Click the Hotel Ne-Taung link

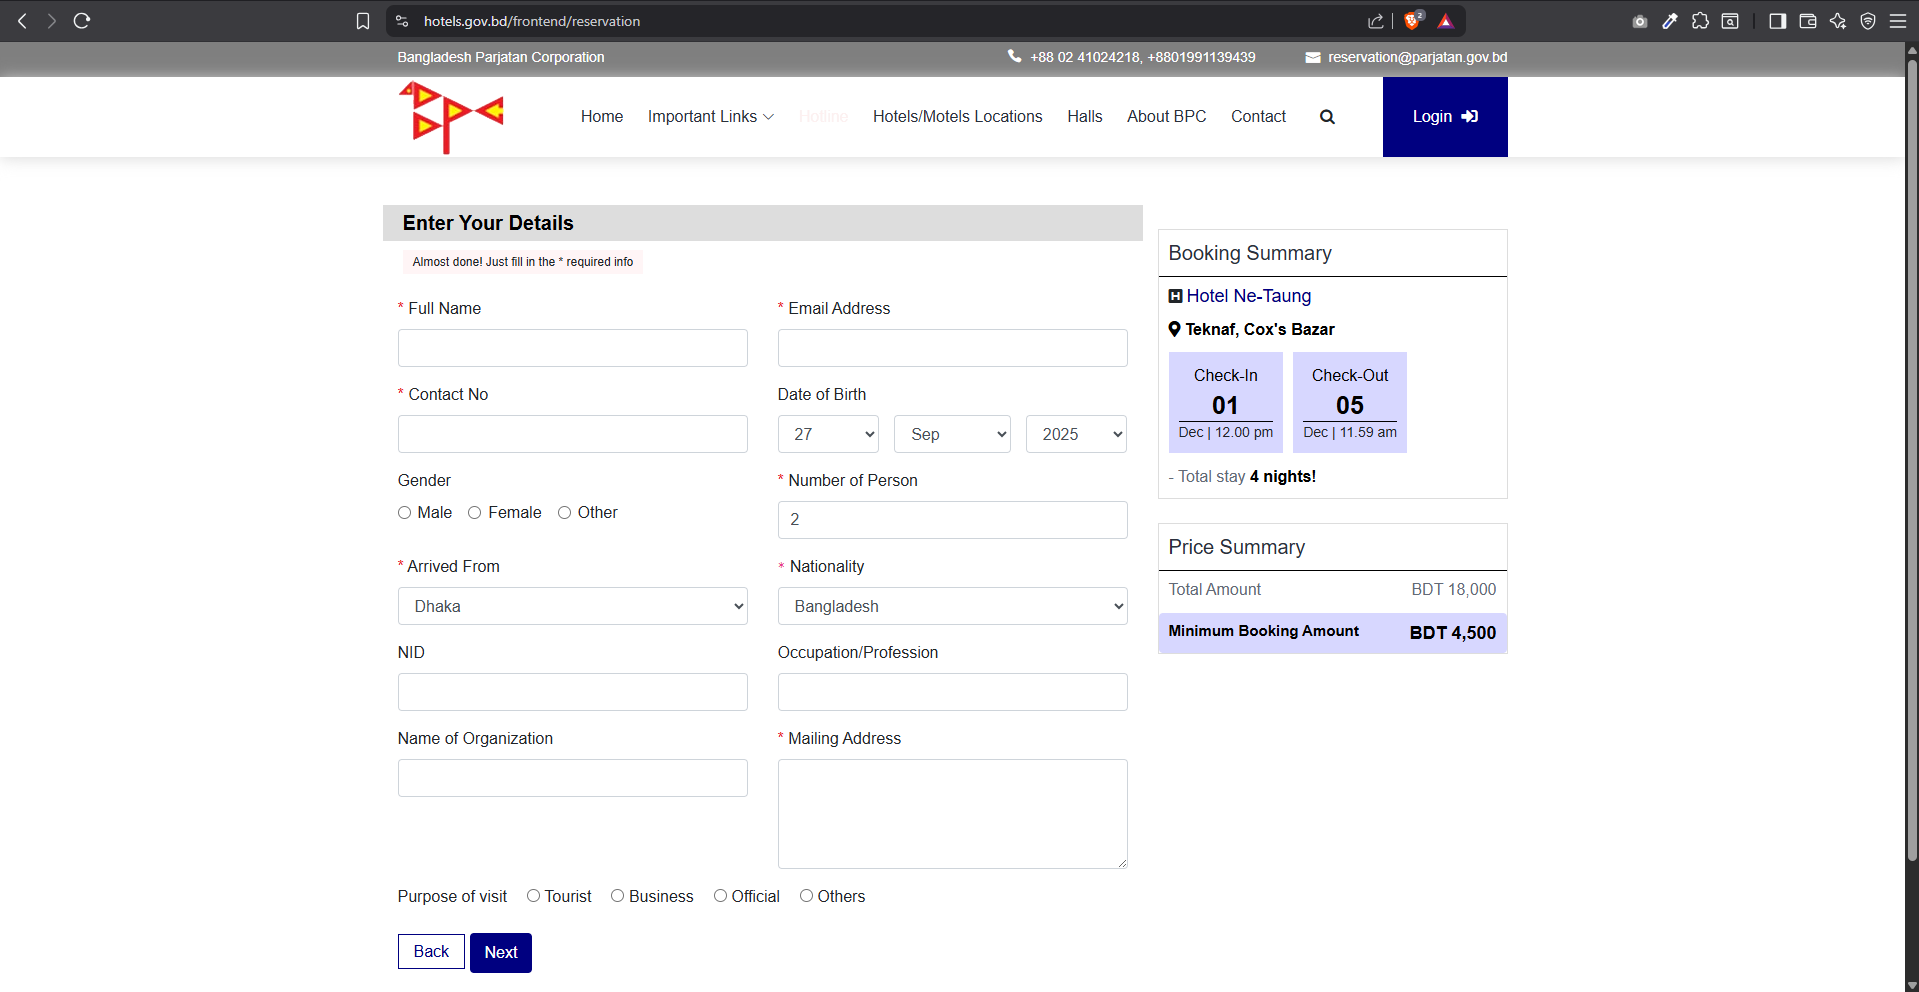[x=1248, y=296]
